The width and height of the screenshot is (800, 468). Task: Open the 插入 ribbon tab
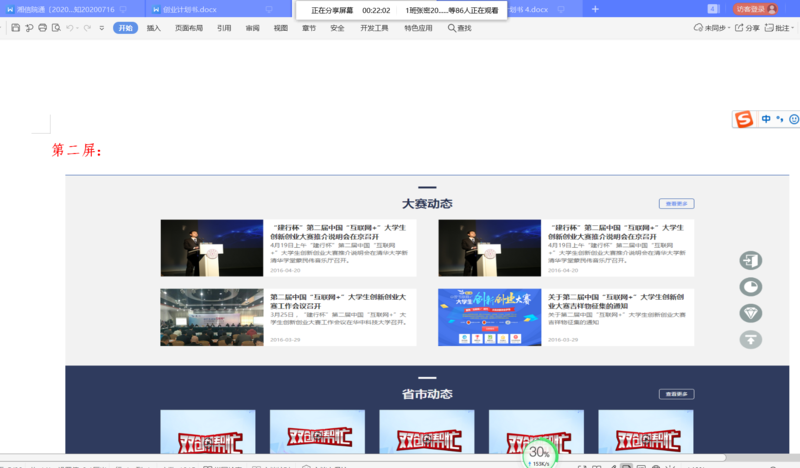click(154, 28)
